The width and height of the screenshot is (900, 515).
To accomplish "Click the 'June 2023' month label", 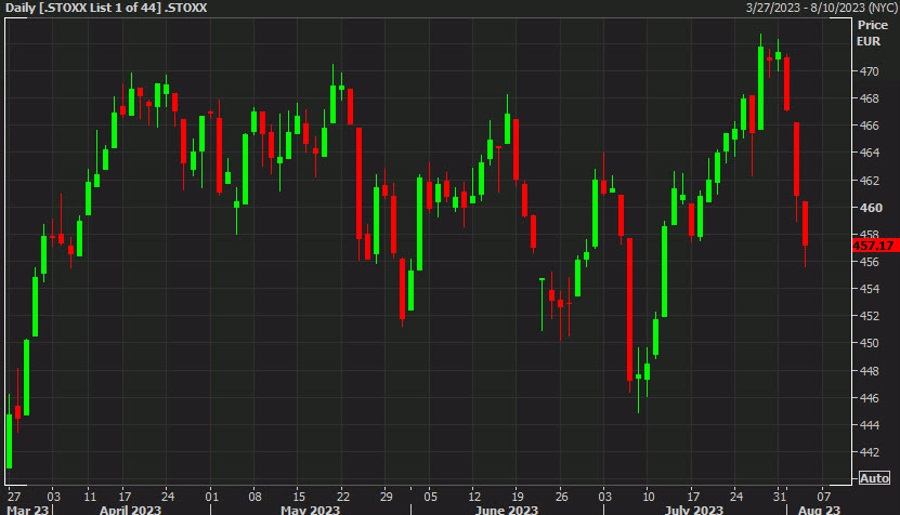I will click(x=506, y=509).
